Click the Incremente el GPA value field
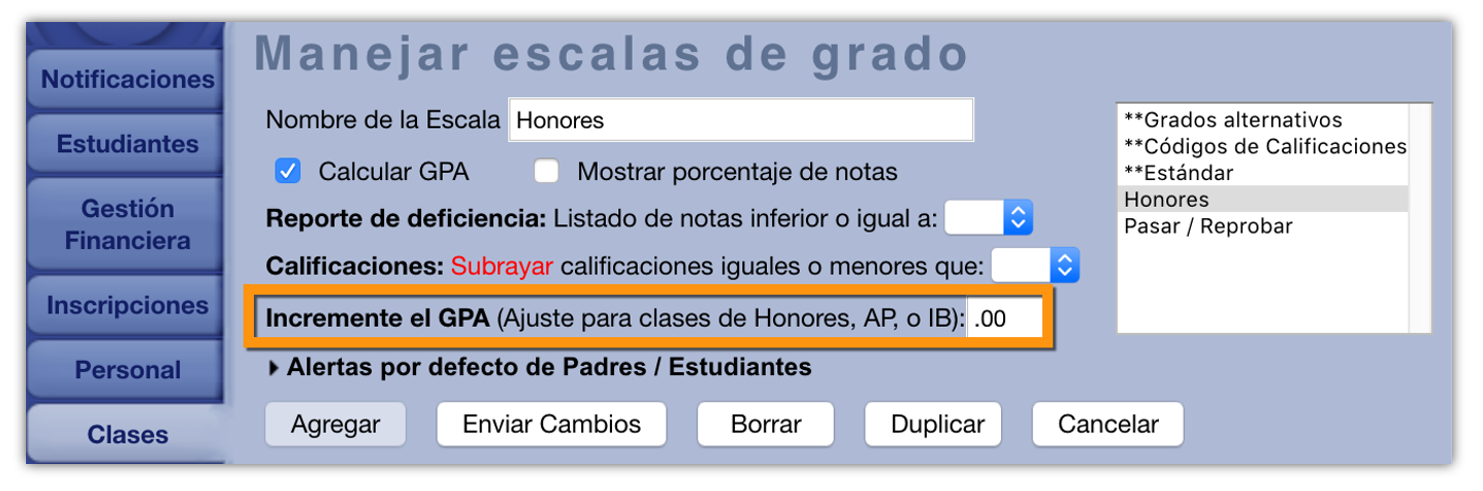 [x=1003, y=320]
